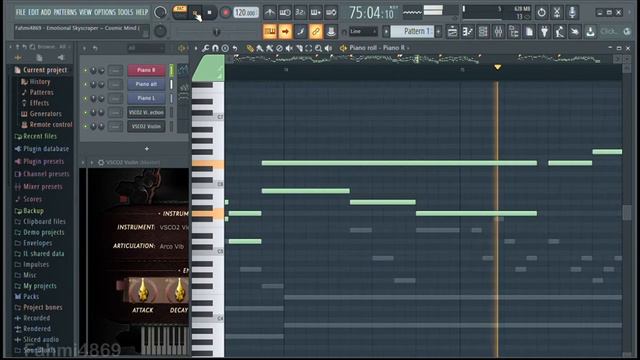
Task: Open the TOOLS menu
Action: pos(125,12)
